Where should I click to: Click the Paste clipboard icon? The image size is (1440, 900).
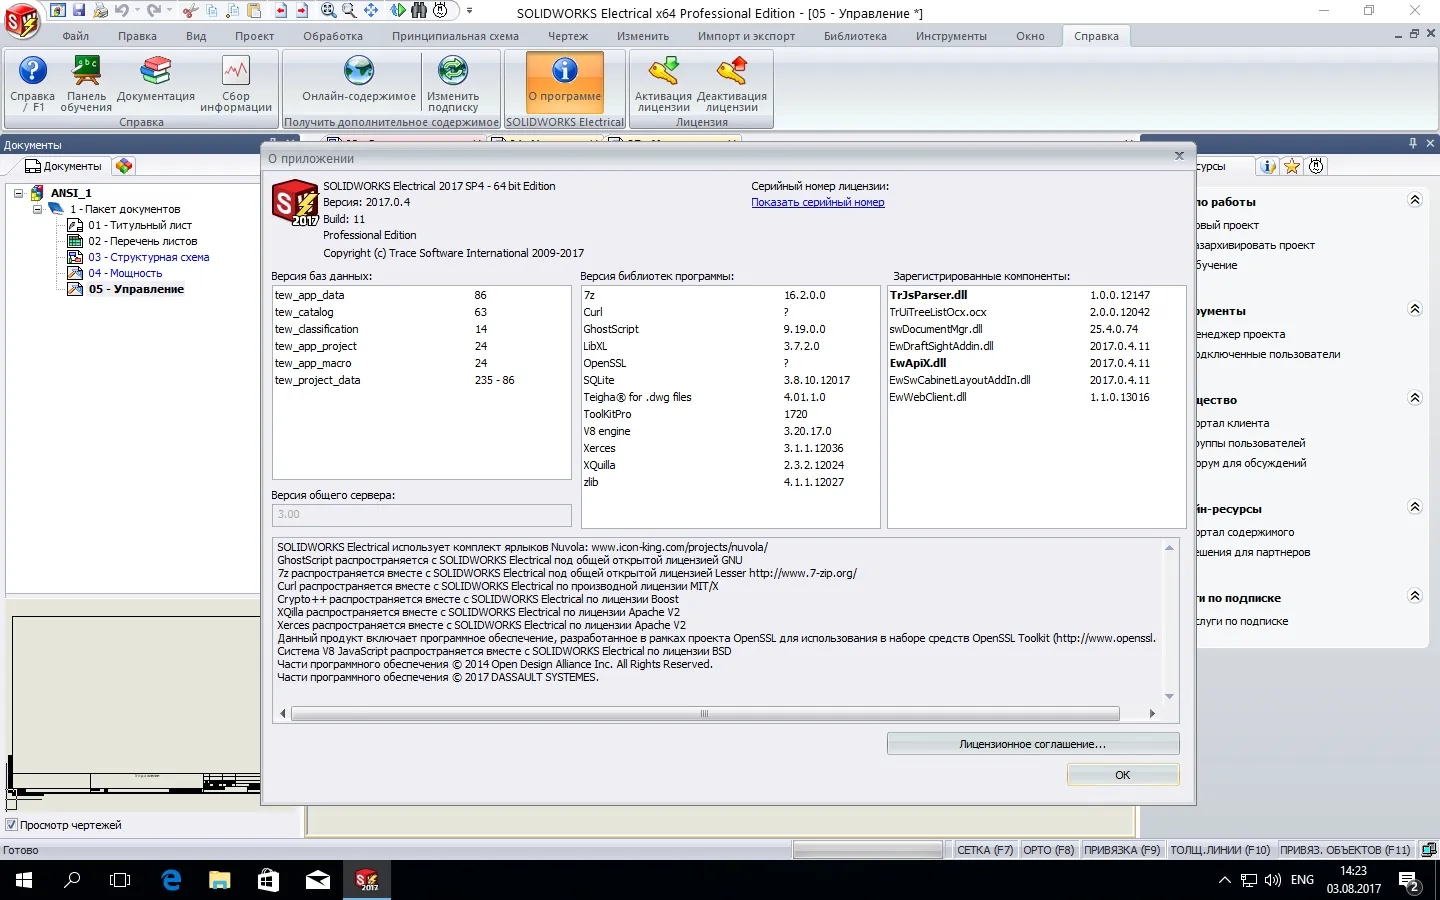tap(254, 10)
